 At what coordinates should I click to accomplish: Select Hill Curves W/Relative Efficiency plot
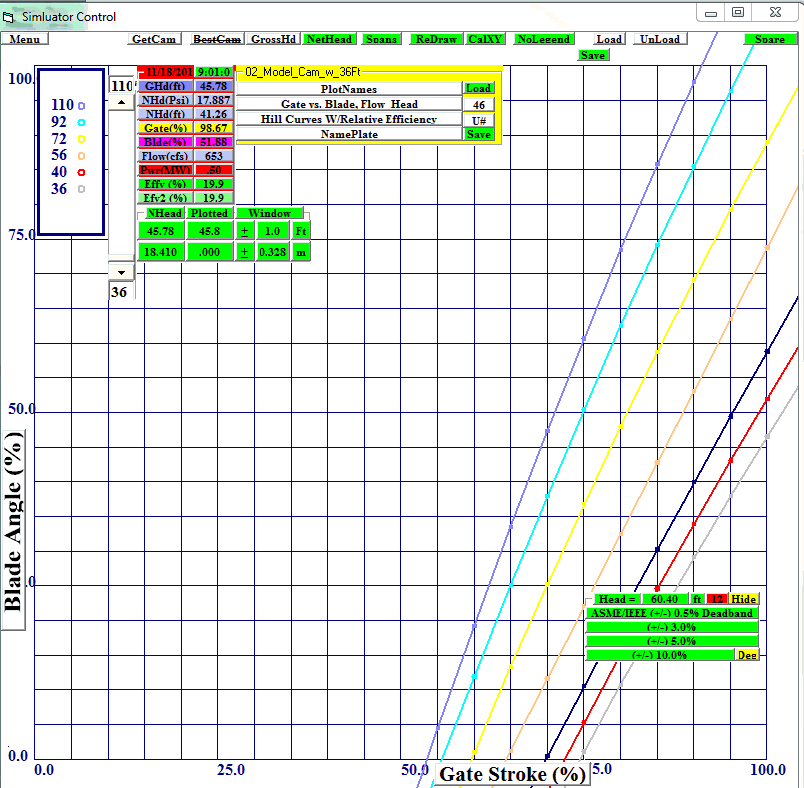click(349, 119)
